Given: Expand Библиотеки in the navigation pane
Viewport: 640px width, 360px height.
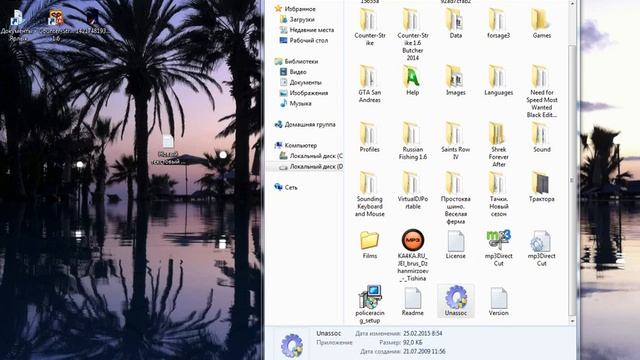Looking at the screenshot, I should (301, 61).
